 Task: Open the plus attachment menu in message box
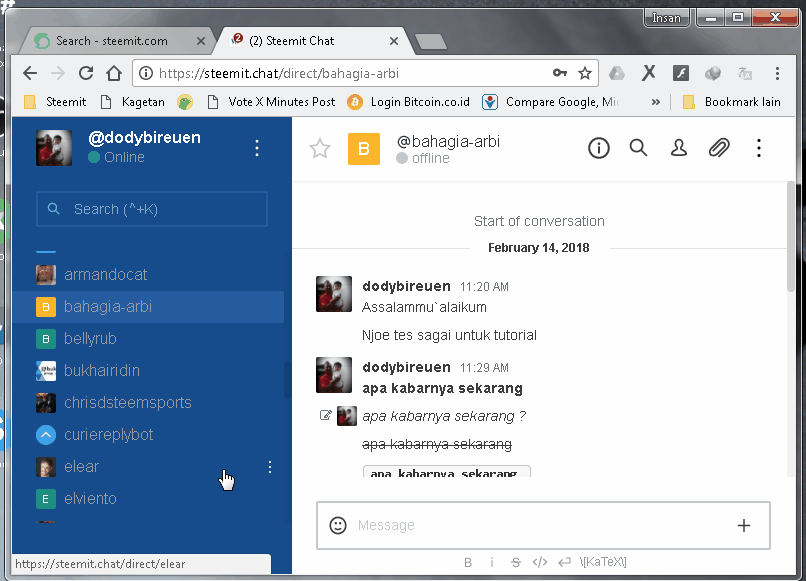tap(743, 525)
